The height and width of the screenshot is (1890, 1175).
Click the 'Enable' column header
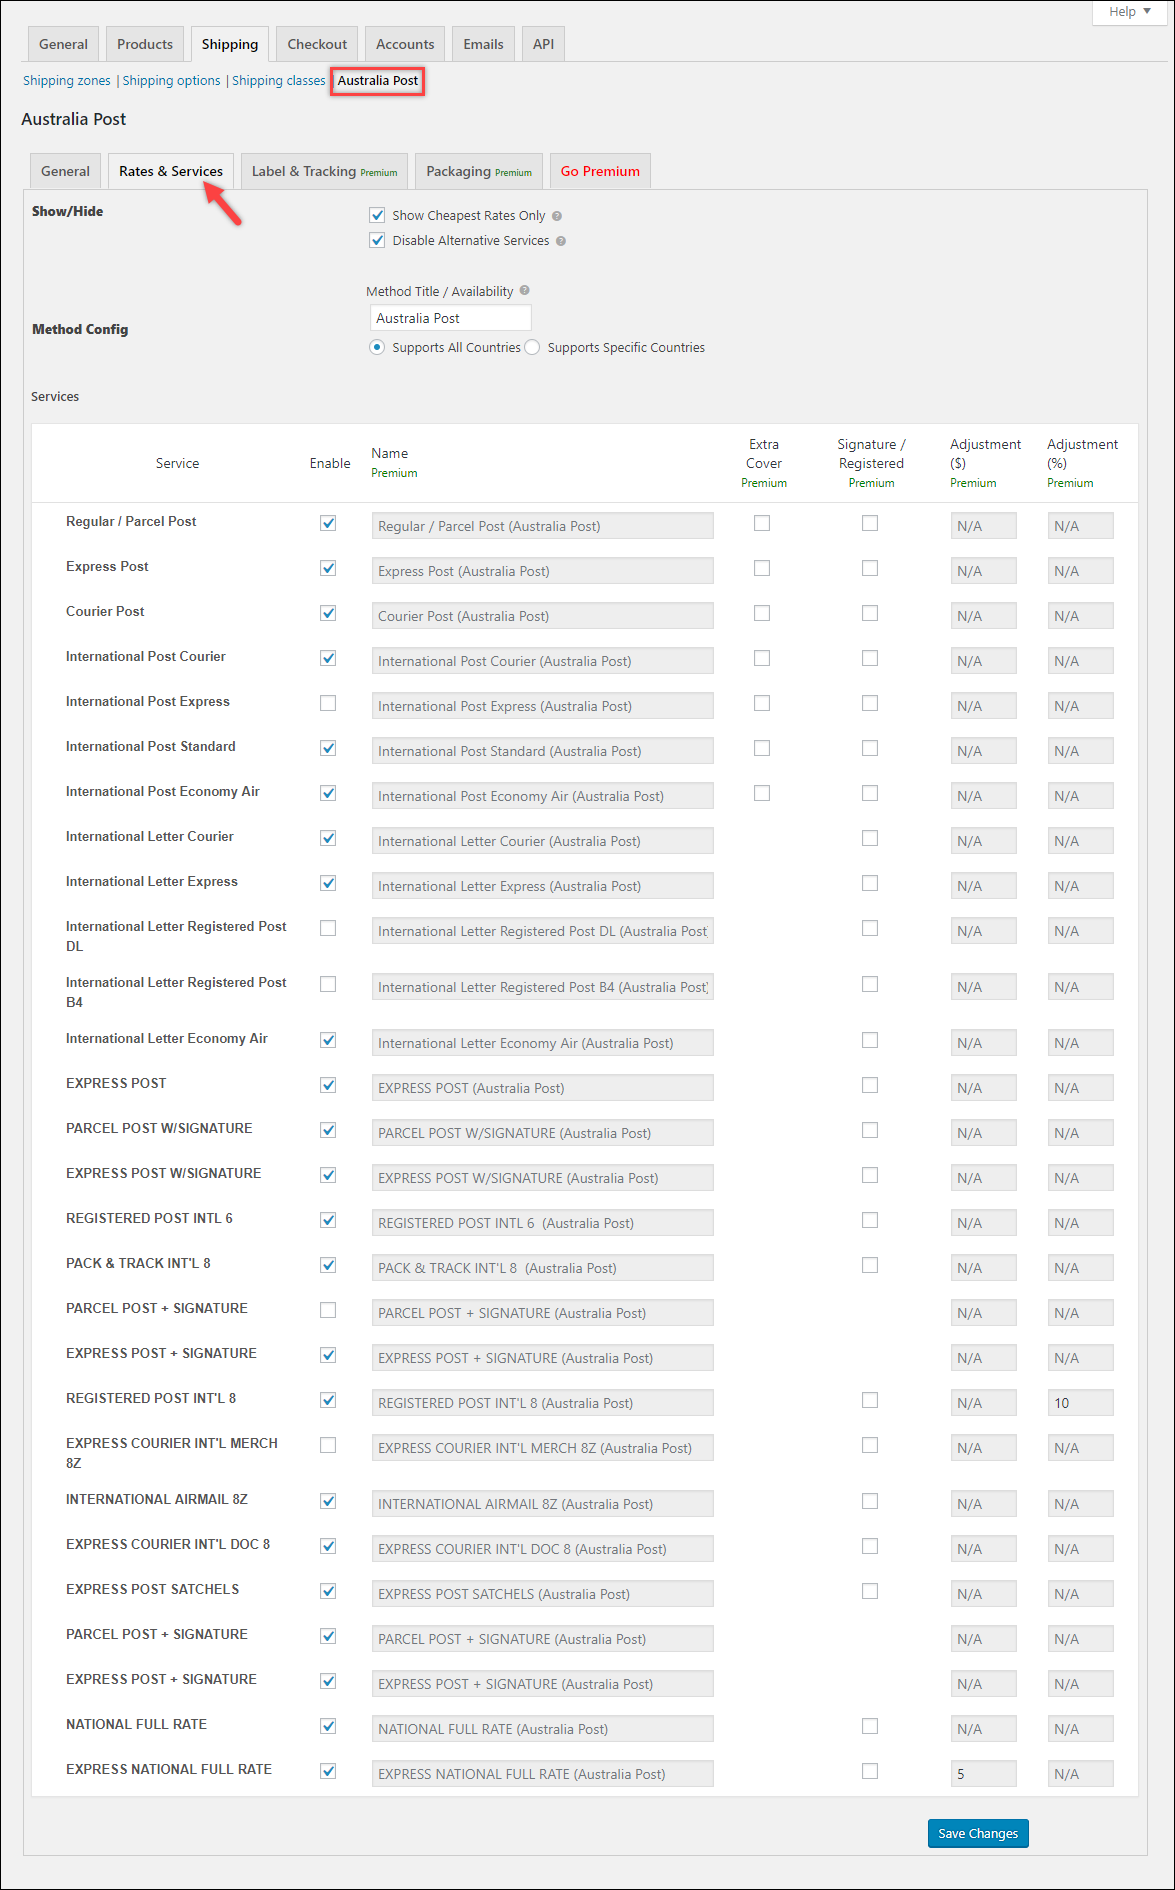tap(330, 463)
